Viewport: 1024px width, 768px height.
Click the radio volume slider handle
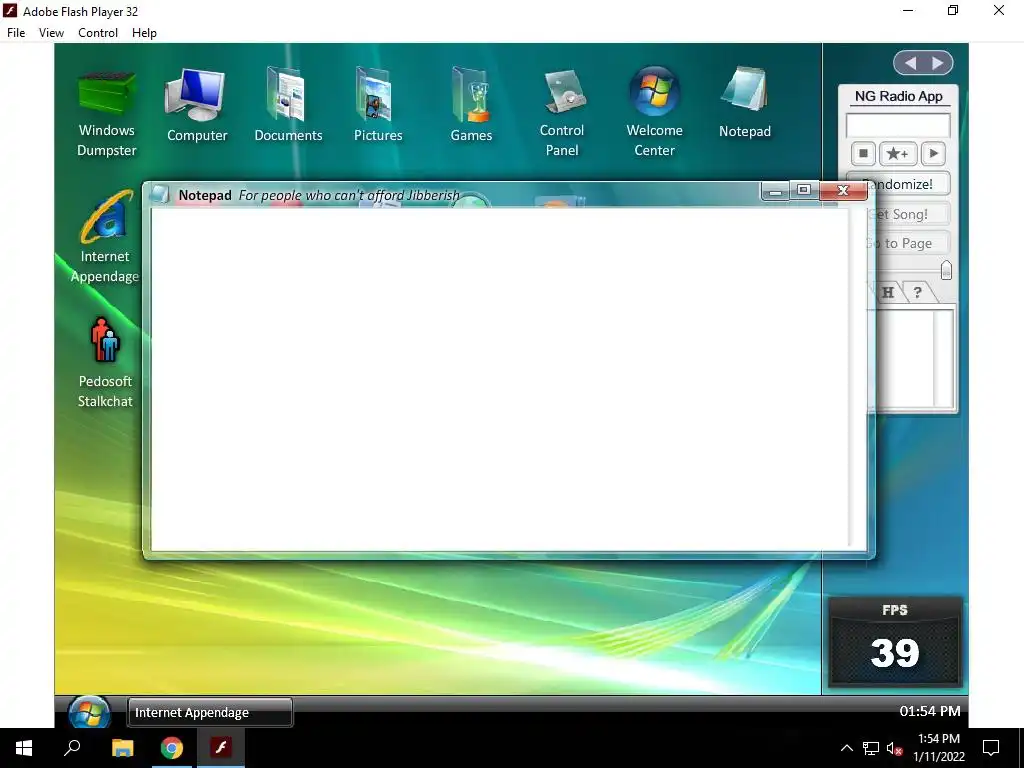(x=946, y=270)
